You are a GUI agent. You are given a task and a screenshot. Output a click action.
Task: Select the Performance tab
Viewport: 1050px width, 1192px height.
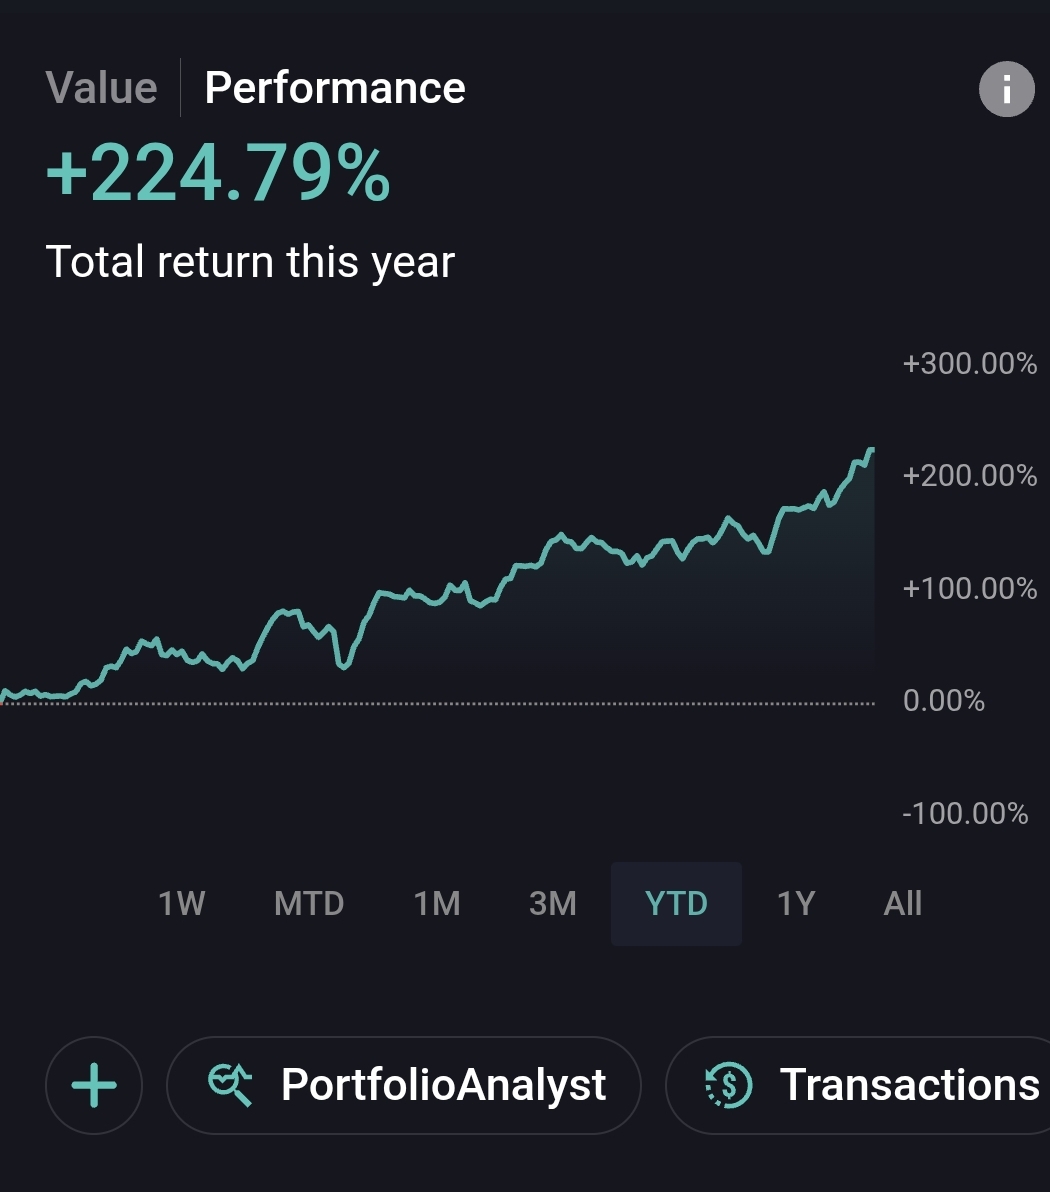pyautogui.click(x=335, y=87)
